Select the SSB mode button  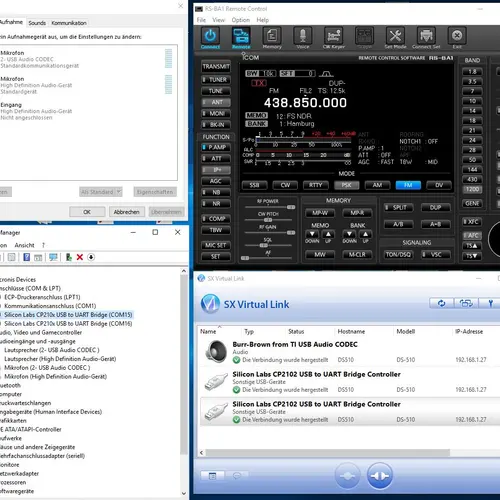(x=255, y=185)
